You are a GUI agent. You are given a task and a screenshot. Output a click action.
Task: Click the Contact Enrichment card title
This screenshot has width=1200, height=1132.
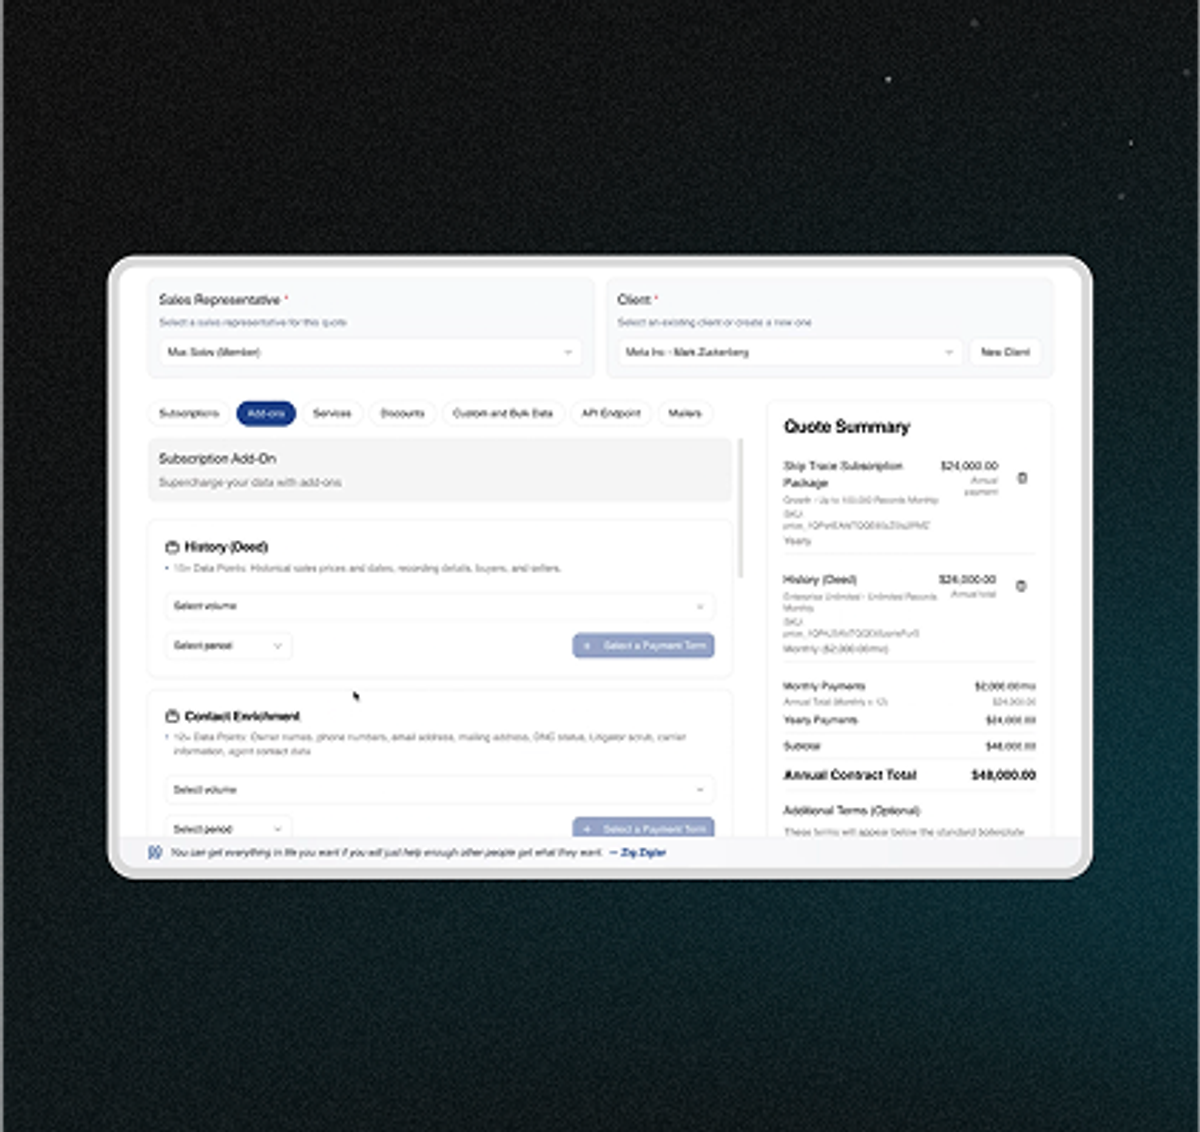coord(242,716)
